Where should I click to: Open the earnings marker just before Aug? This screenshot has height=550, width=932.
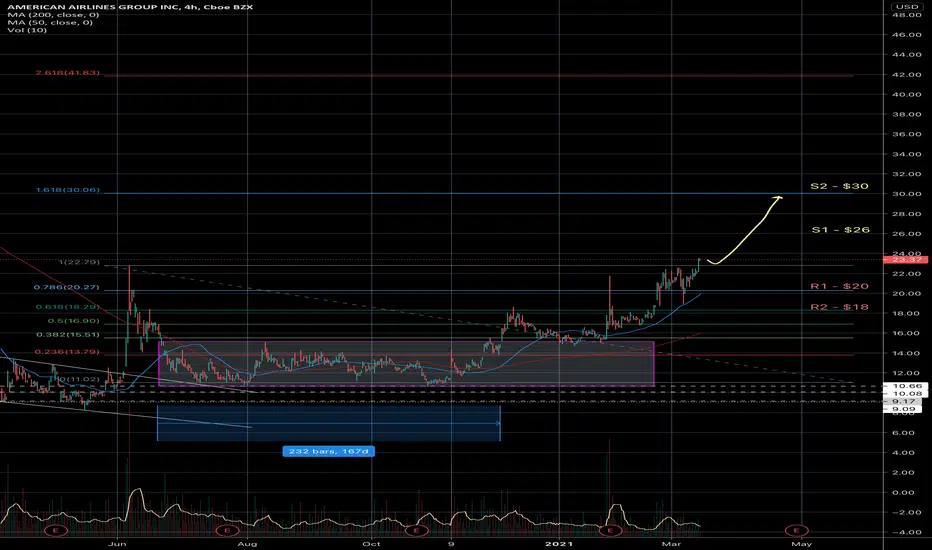226,529
